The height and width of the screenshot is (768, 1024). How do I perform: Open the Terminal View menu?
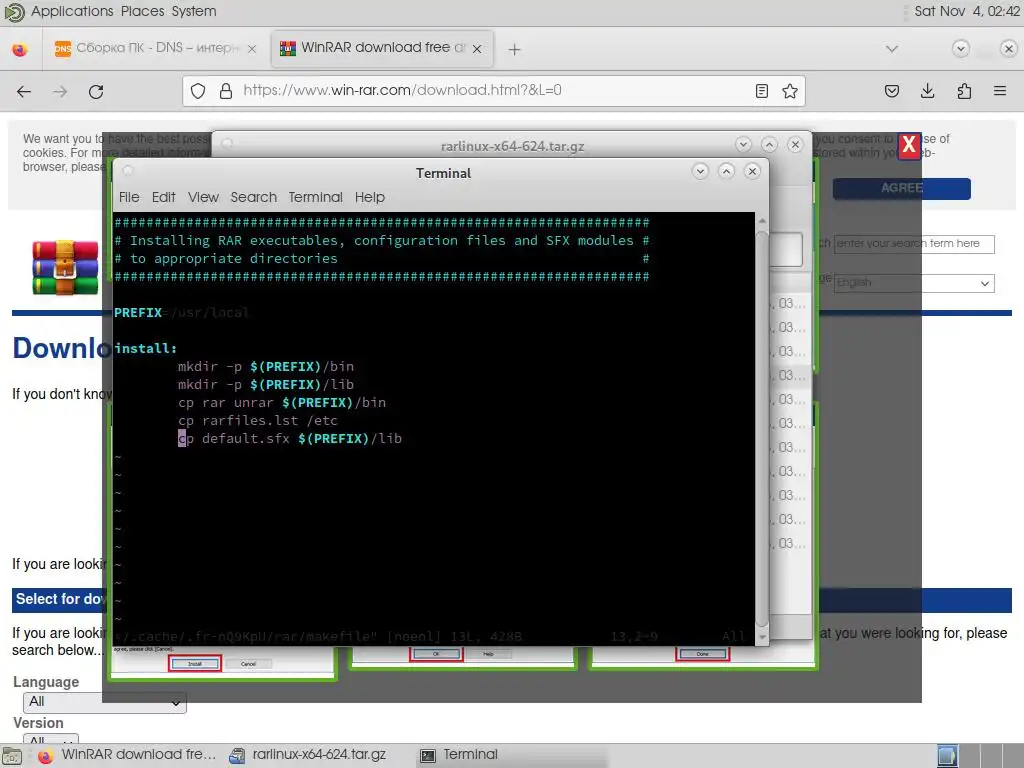point(203,197)
